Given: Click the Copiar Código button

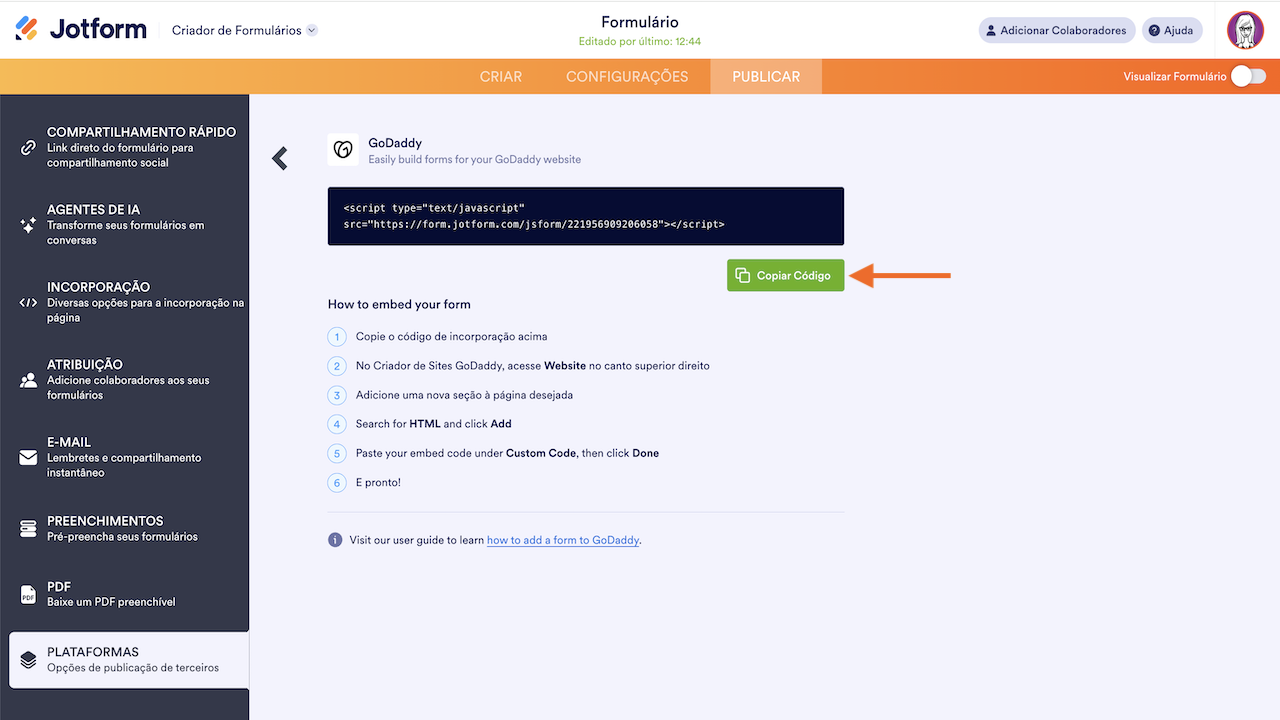Looking at the screenshot, I should point(785,275).
